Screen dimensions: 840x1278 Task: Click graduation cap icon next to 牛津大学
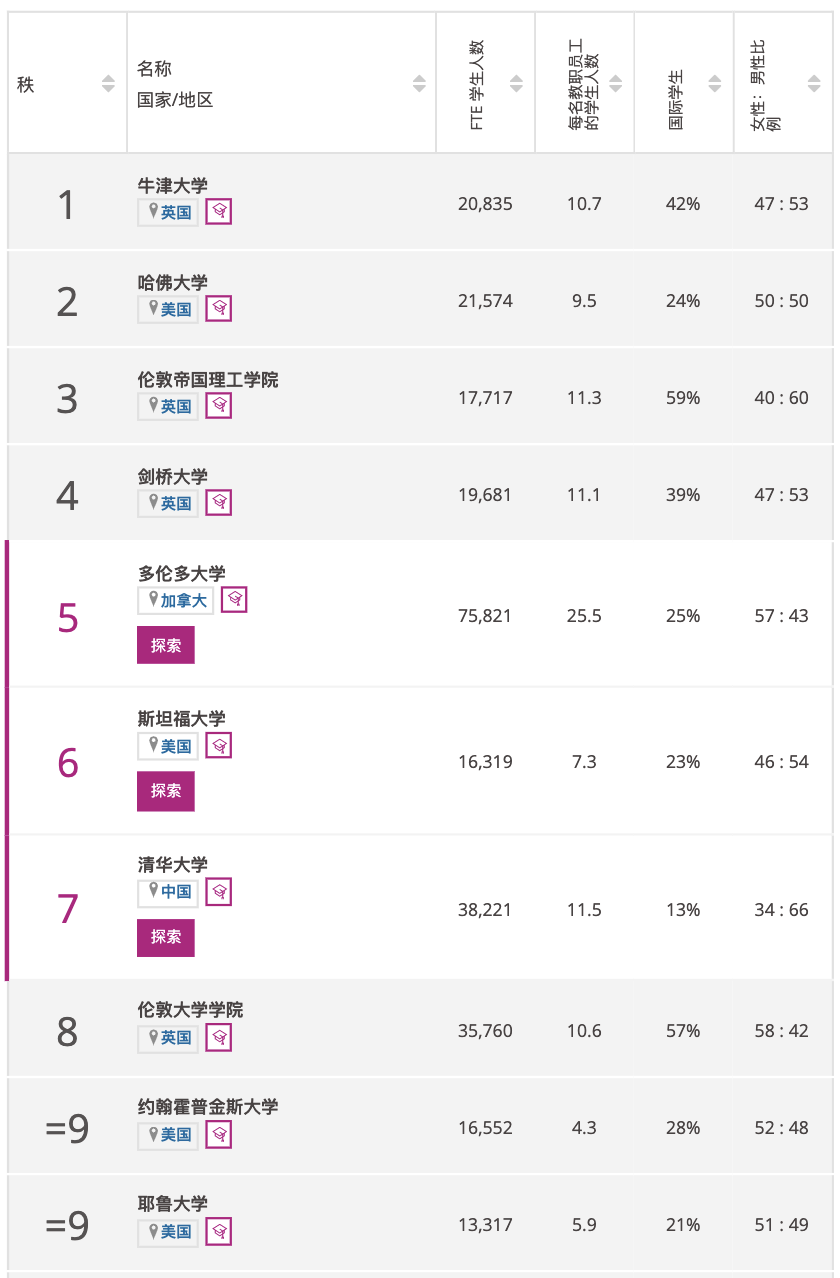tap(219, 211)
